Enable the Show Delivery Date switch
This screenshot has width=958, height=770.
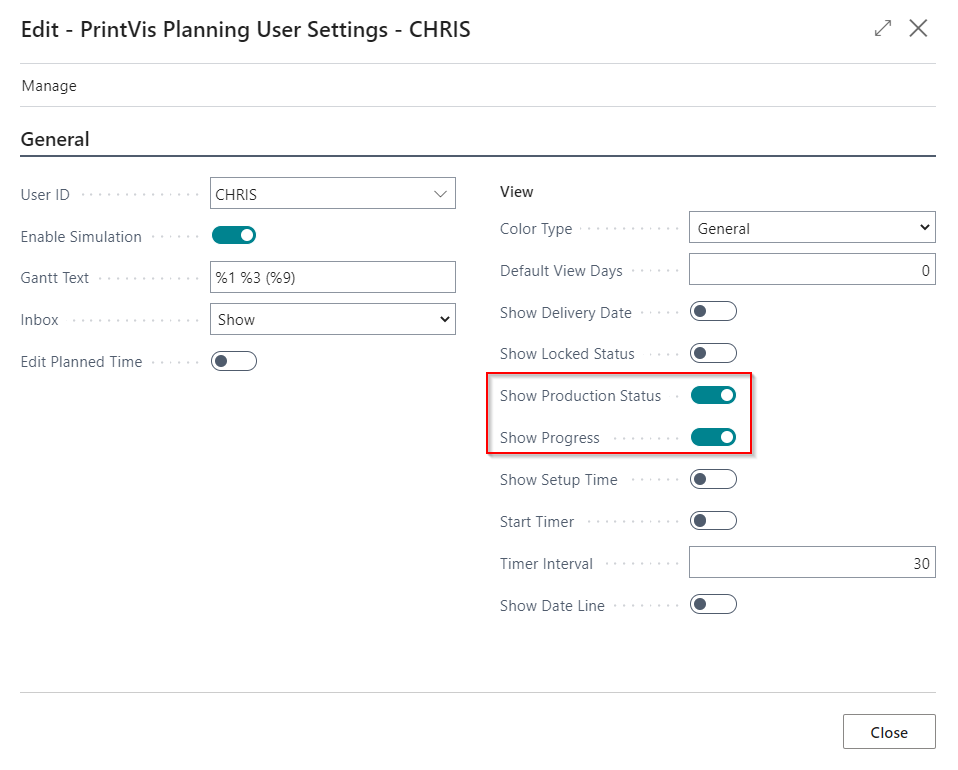click(x=713, y=312)
